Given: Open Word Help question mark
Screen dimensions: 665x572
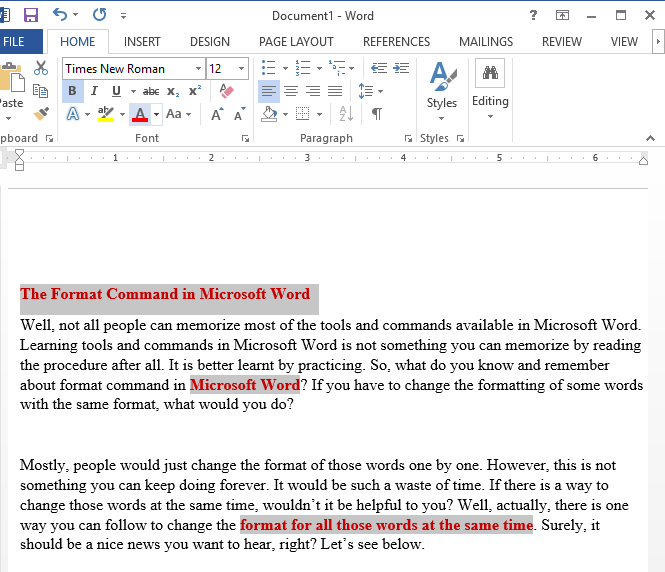Looking at the screenshot, I should [534, 16].
